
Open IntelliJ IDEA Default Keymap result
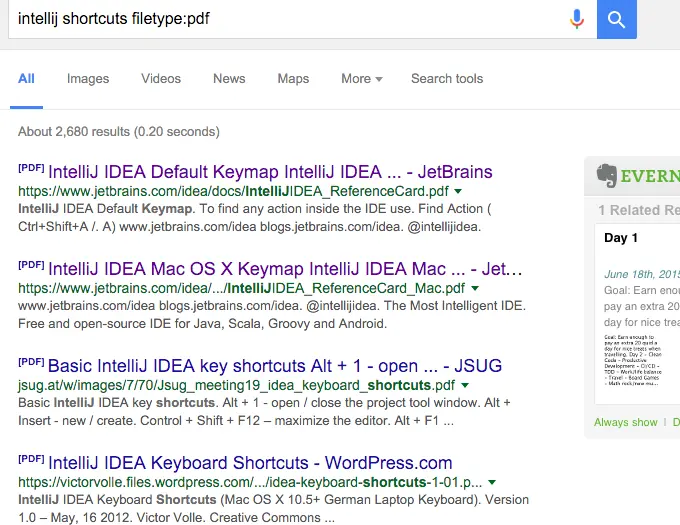270,172
